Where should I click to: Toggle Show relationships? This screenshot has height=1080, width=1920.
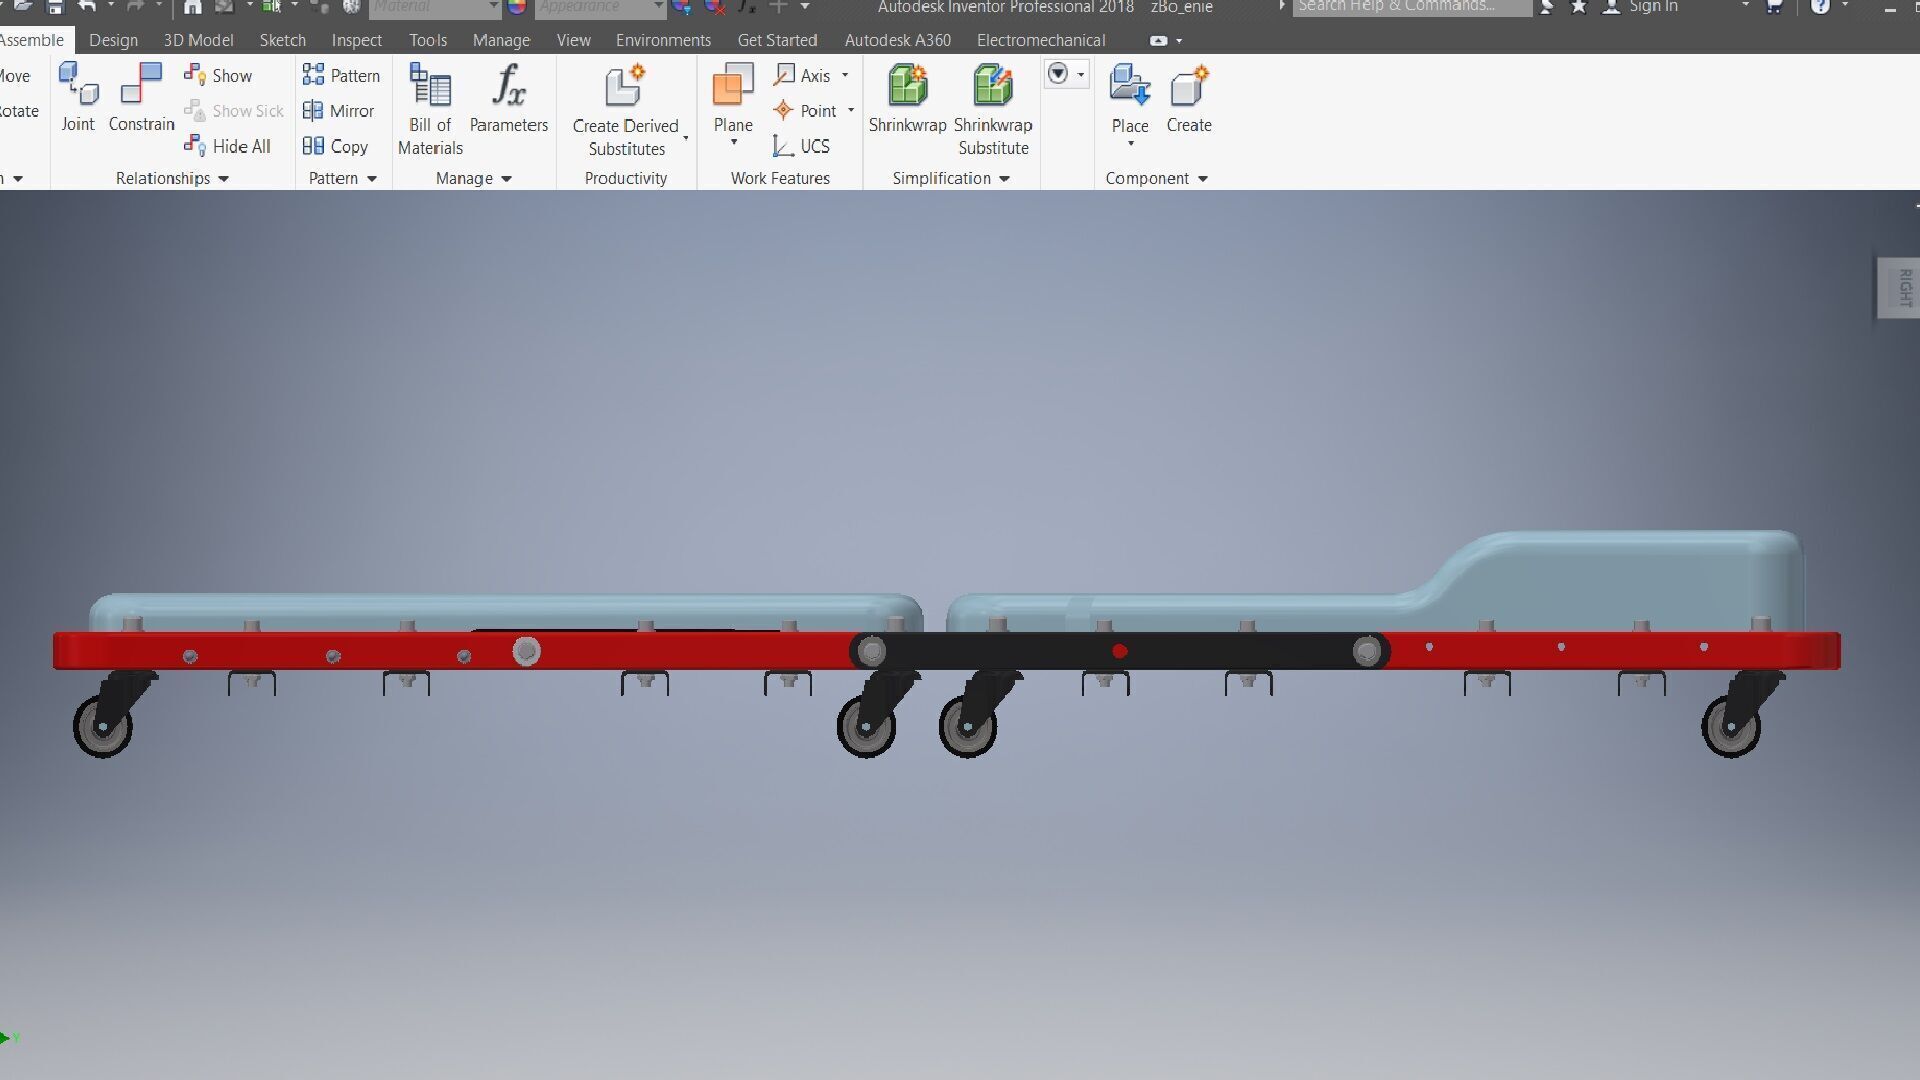point(218,76)
